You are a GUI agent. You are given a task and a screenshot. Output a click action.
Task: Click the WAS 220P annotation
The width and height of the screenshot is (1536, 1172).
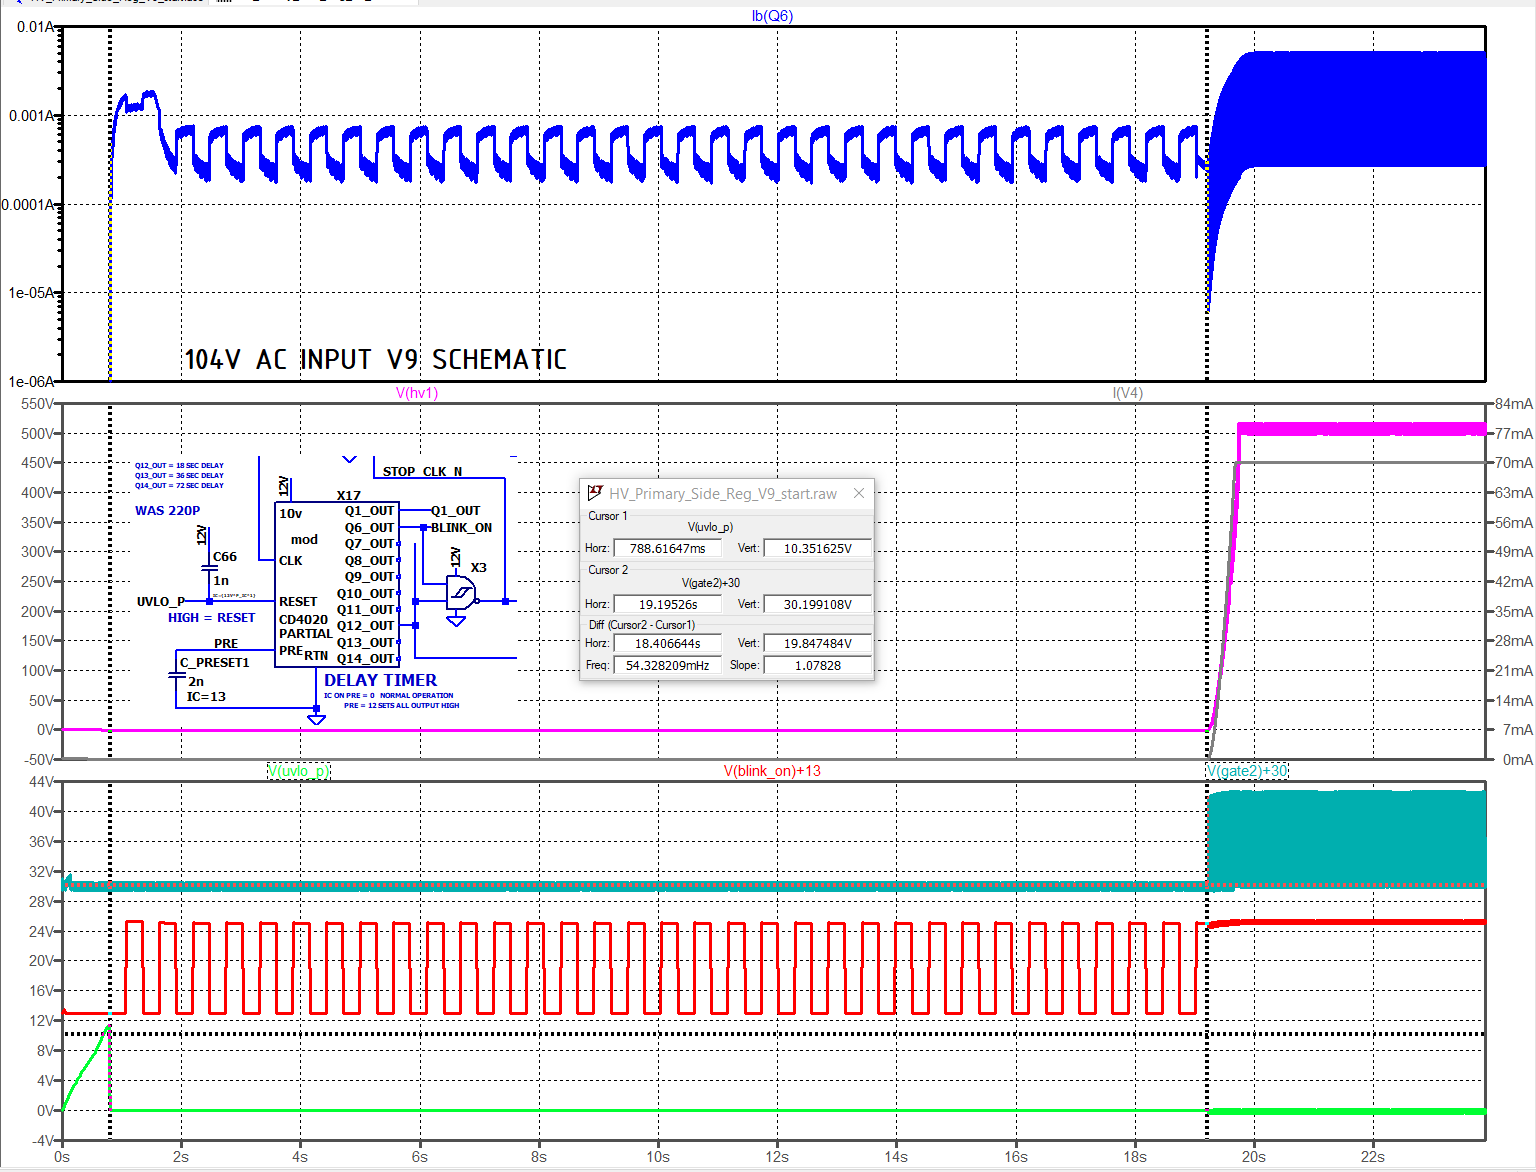167,511
